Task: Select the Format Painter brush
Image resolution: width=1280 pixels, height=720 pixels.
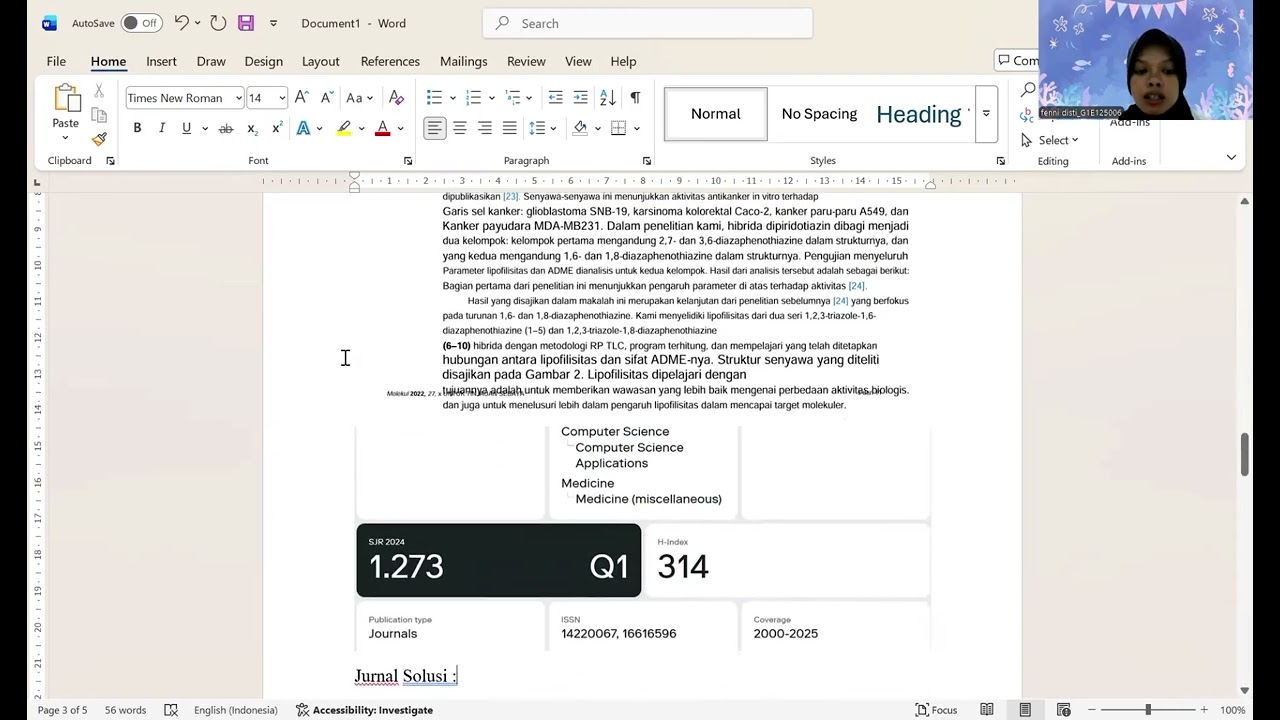Action: (99, 139)
